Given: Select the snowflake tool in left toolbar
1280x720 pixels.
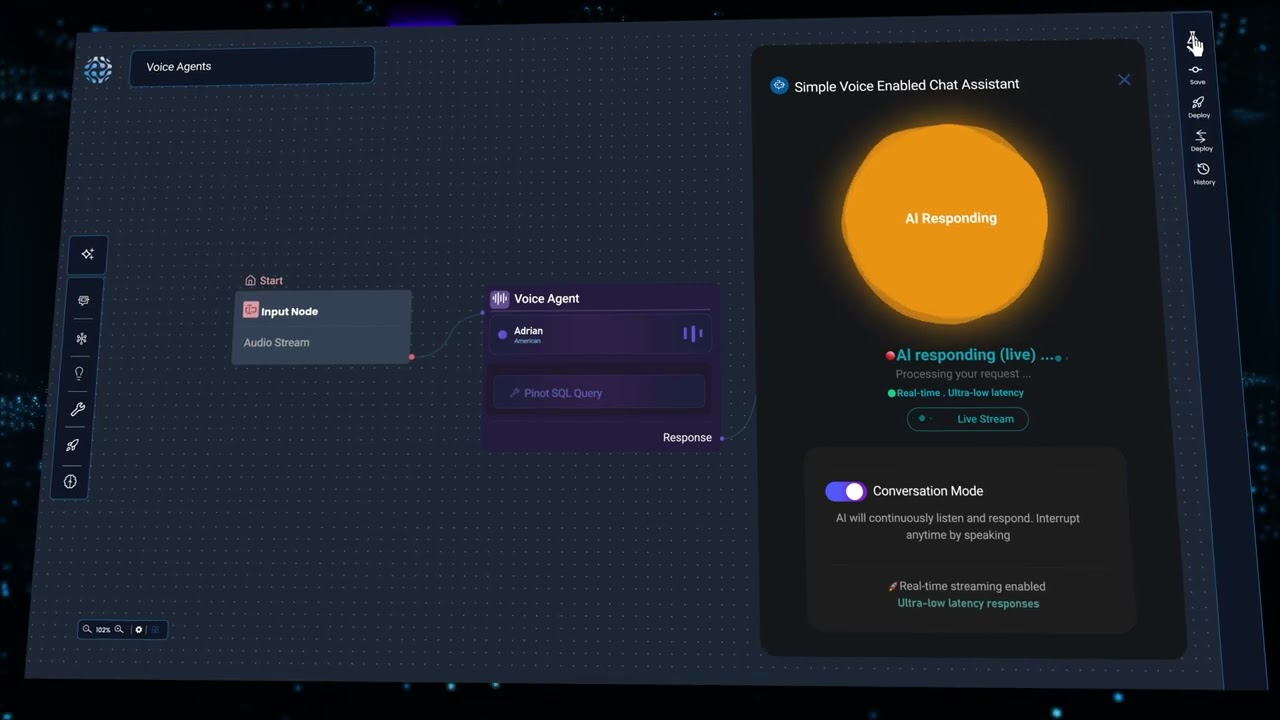Looking at the screenshot, I should tap(82, 338).
